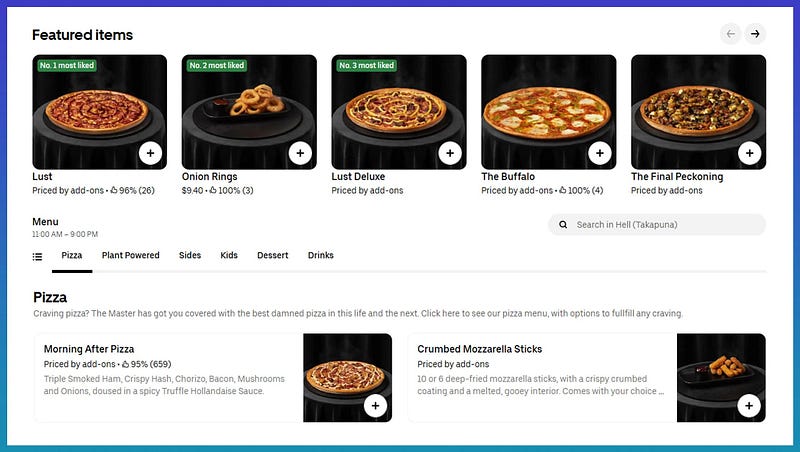This screenshot has height=452, width=800.
Task: Focus the Search in Hell (Takapuna) field
Action: coord(657,224)
